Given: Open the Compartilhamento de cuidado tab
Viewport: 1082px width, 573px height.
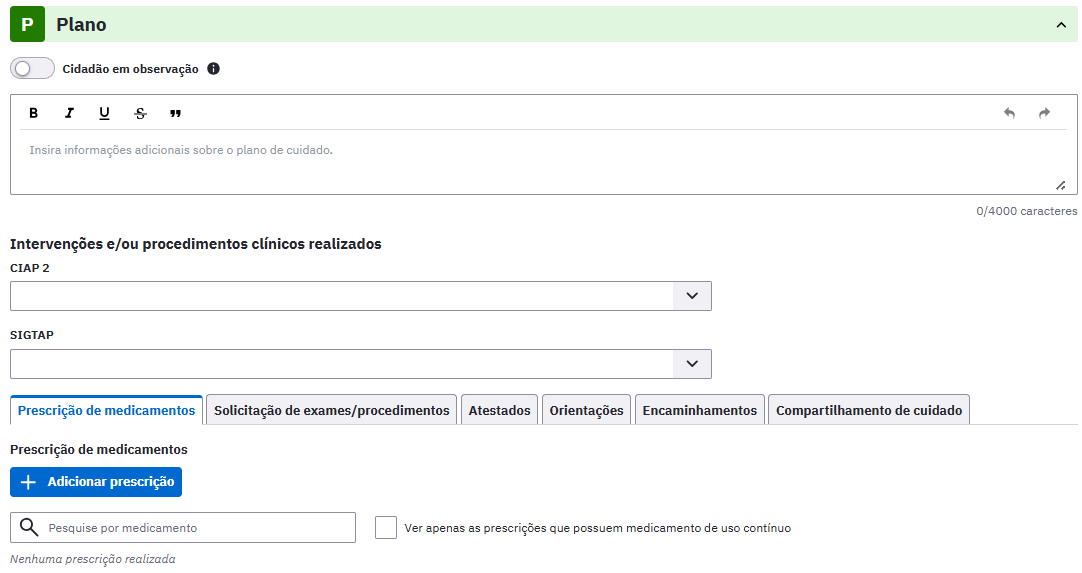Looking at the screenshot, I should click(x=869, y=410).
